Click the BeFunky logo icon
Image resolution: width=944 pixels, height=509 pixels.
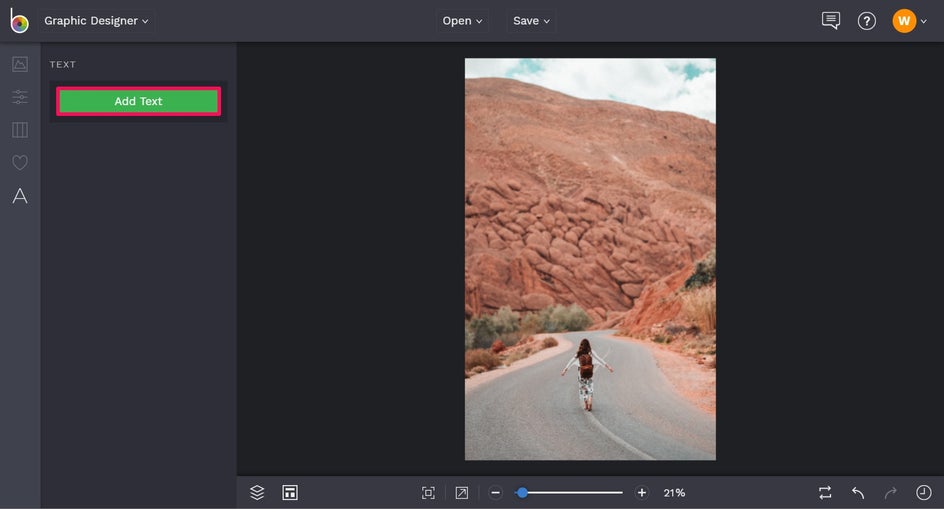[19, 20]
